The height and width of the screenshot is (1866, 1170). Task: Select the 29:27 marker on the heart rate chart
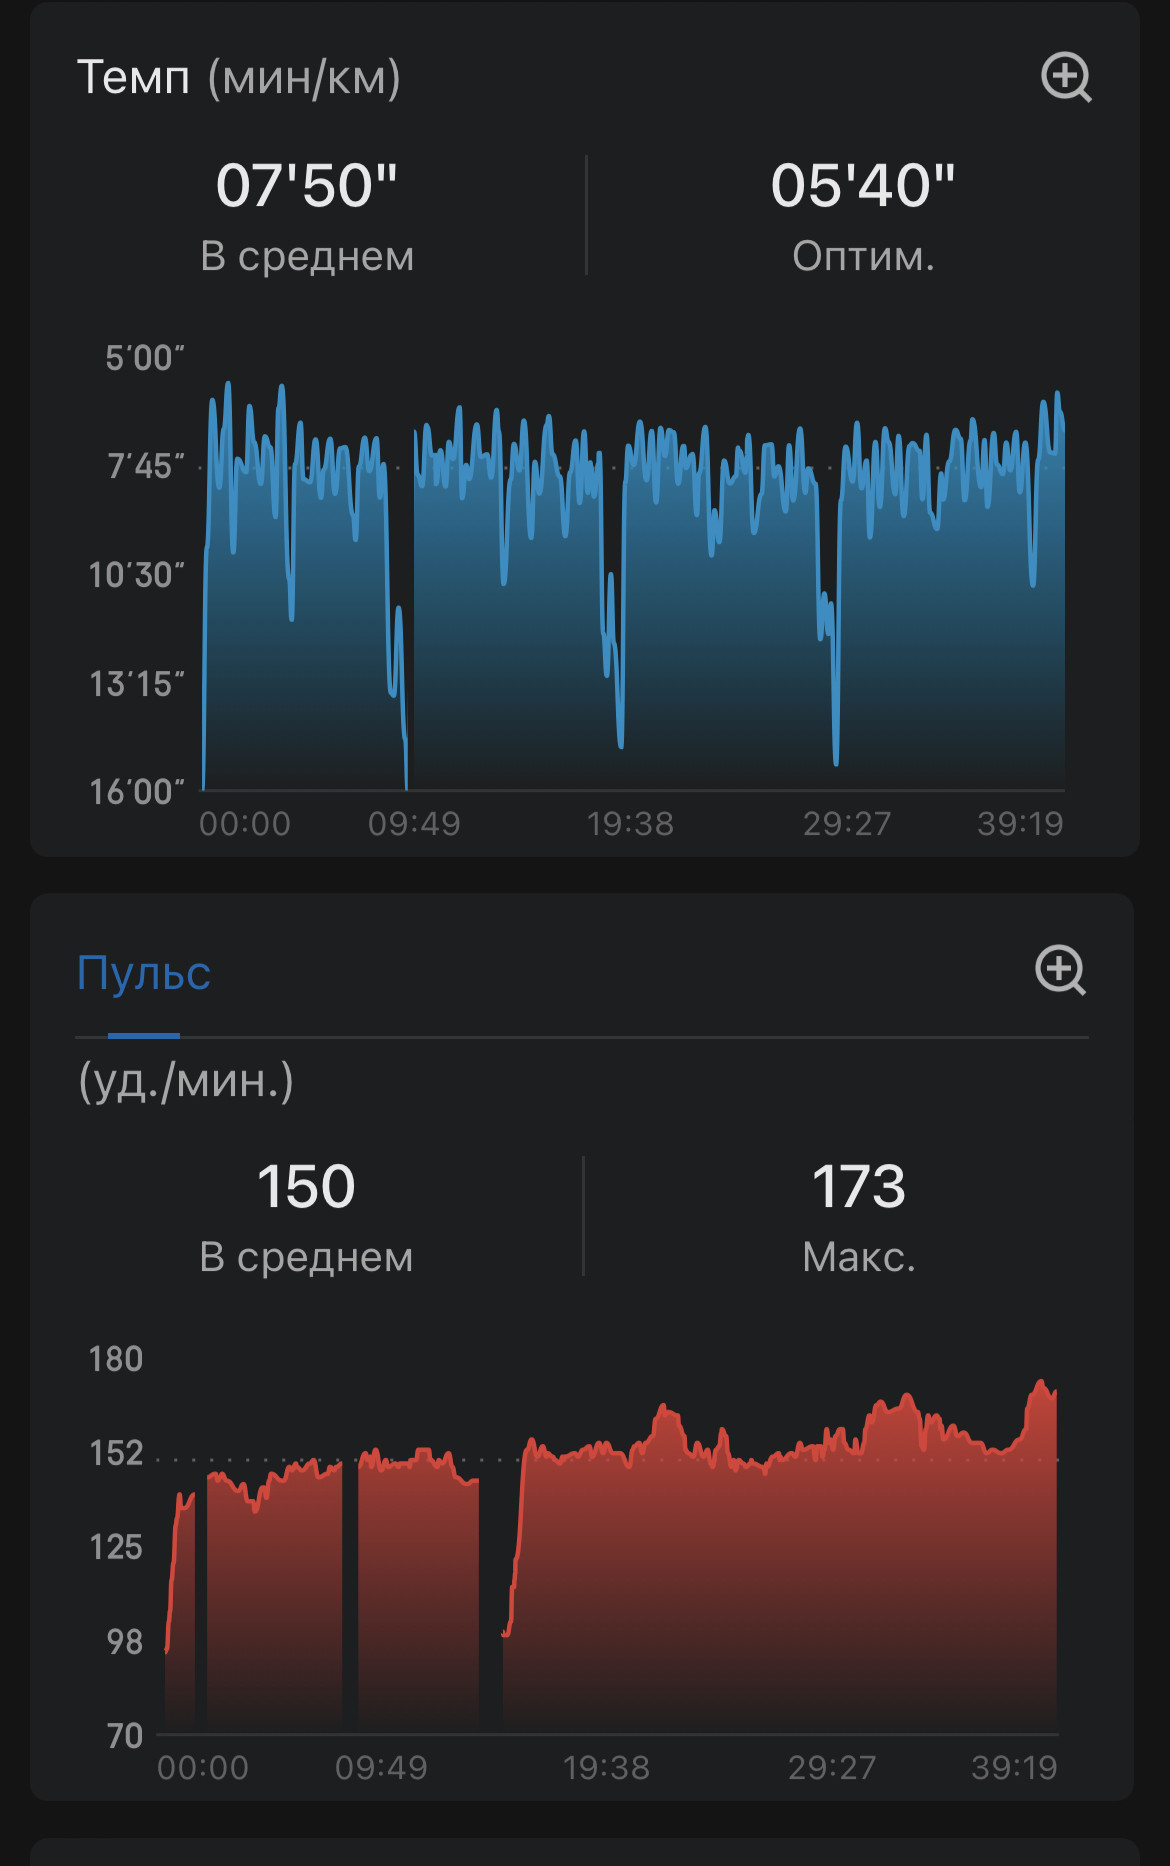tap(832, 1768)
